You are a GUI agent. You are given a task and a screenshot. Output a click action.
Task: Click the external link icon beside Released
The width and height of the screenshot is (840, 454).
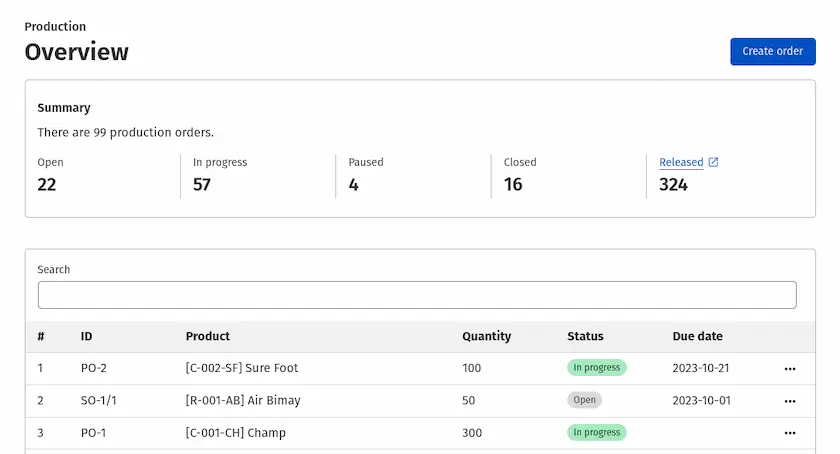[x=713, y=162]
